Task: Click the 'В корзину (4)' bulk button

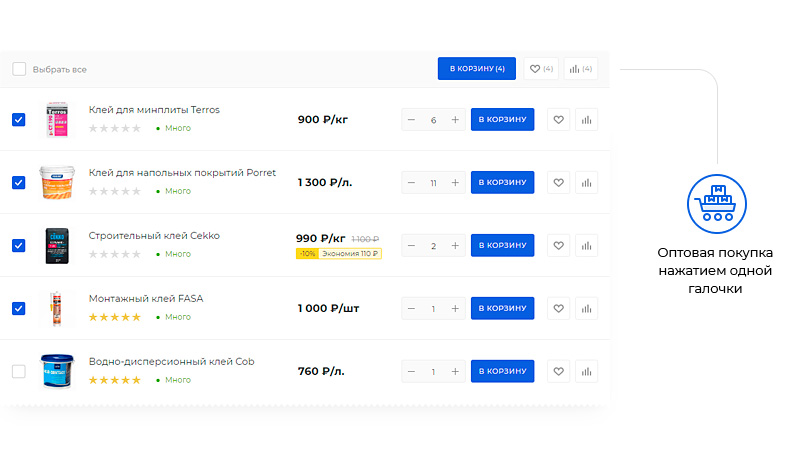Action: [x=477, y=69]
